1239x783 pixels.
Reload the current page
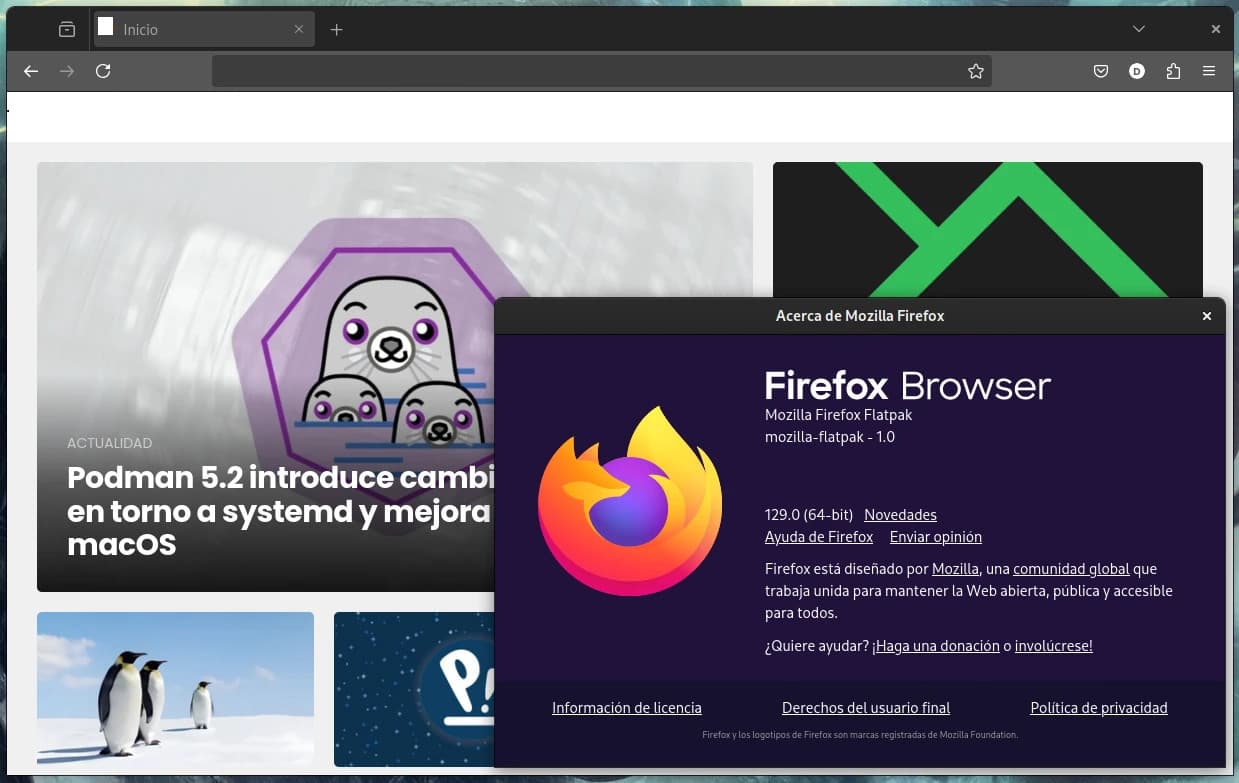tap(103, 71)
